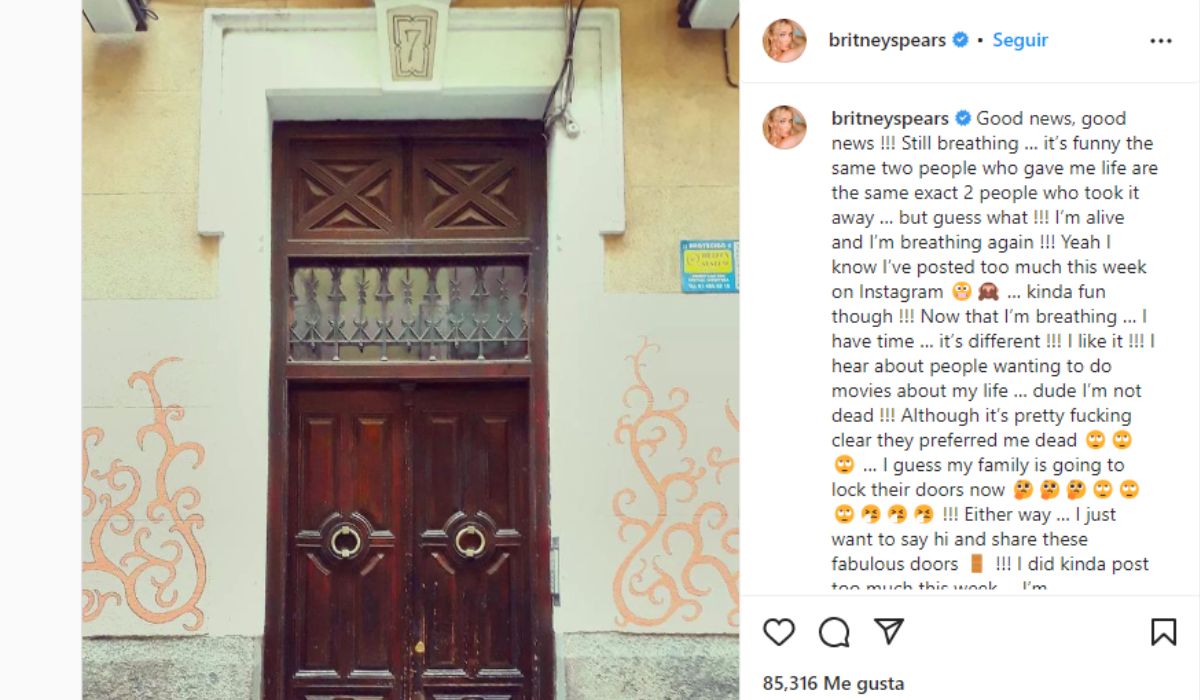Click caption profile avatar picture
Viewport: 1200px width, 700px height.
784,127
